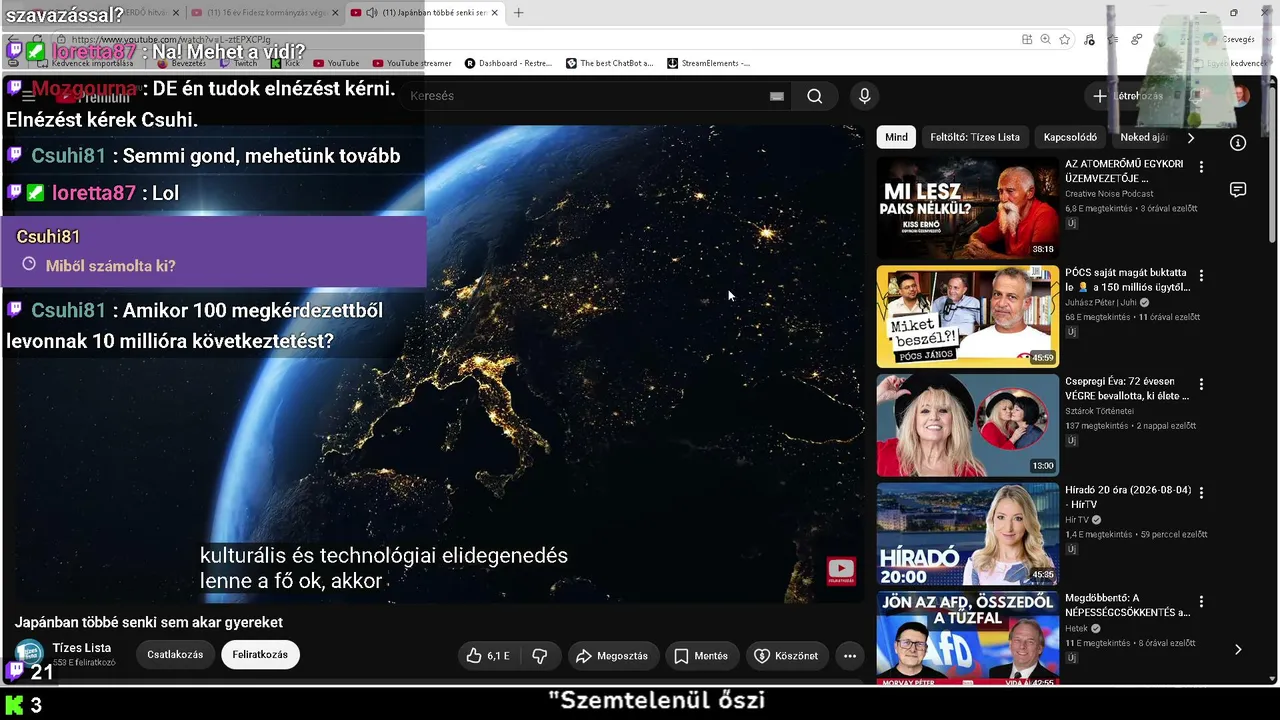1280x720 pixels.
Task: Open a new browser tab
Action: [518, 13]
